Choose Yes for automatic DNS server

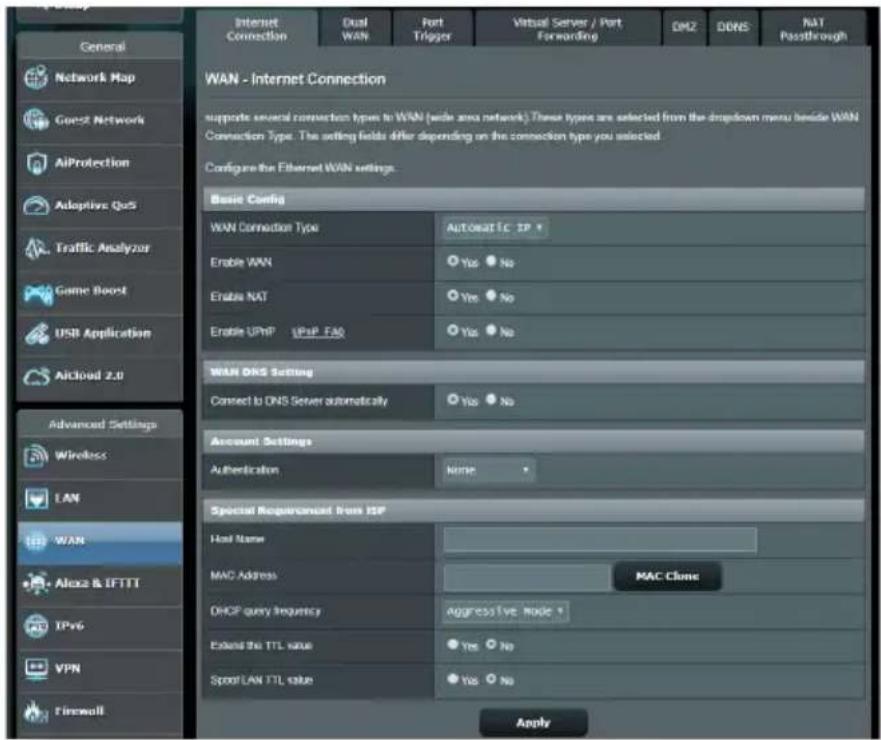(452, 399)
